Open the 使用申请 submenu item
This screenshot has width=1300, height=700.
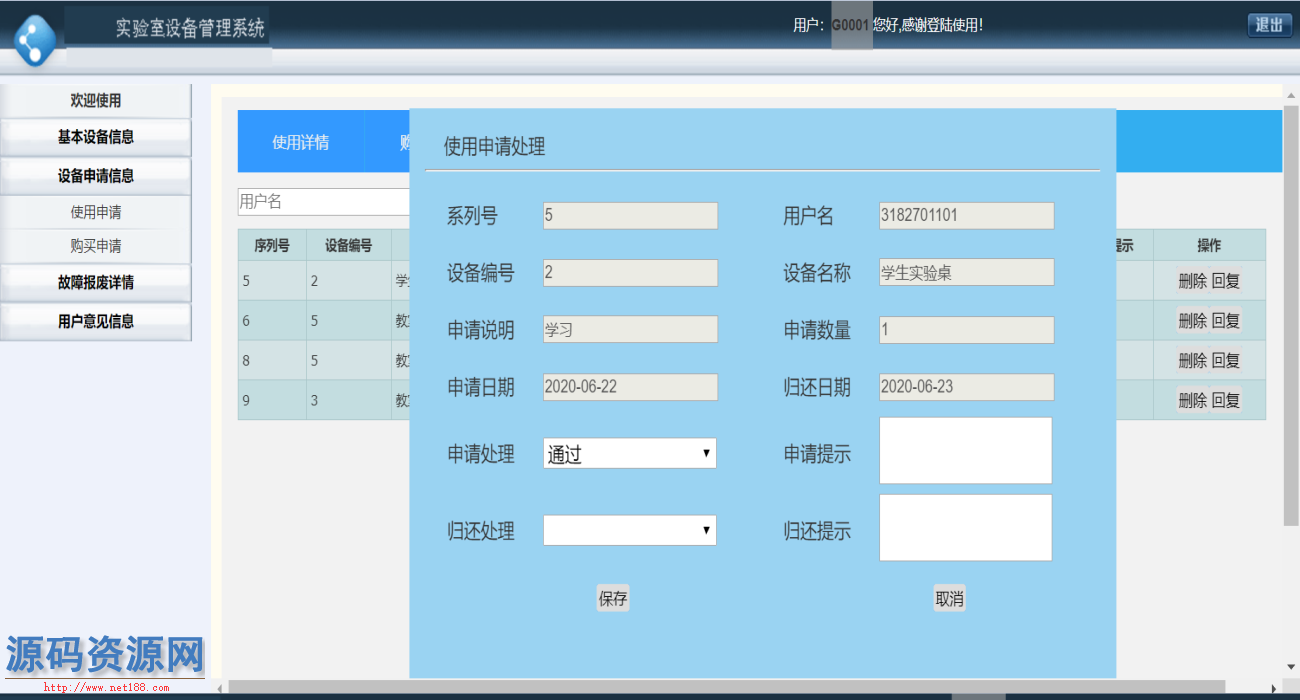95,212
